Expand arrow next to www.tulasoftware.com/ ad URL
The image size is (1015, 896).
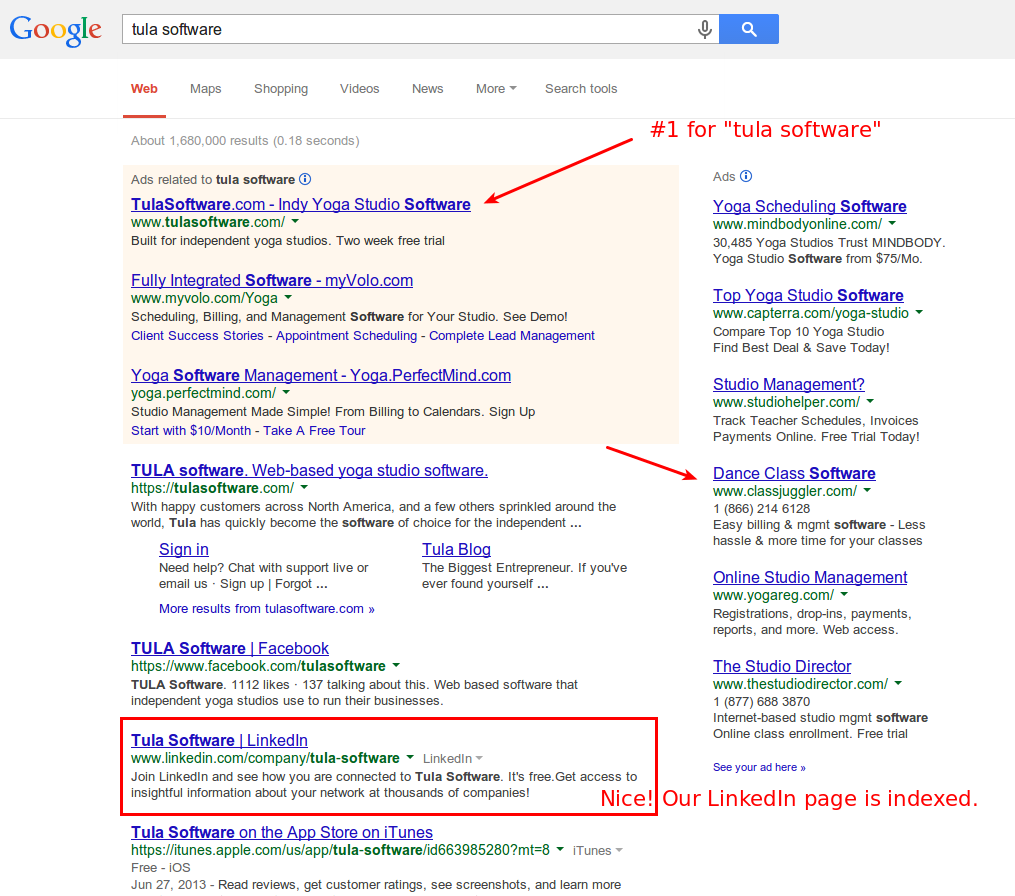tap(295, 221)
